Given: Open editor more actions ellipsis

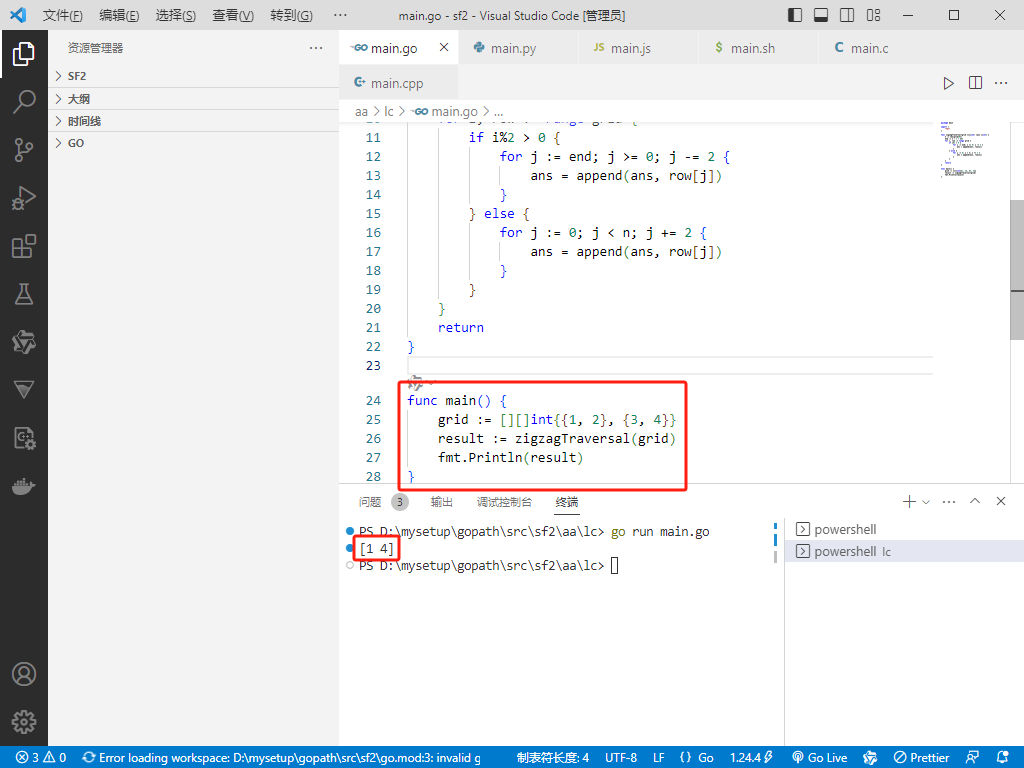Looking at the screenshot, I should [1001, 83].
